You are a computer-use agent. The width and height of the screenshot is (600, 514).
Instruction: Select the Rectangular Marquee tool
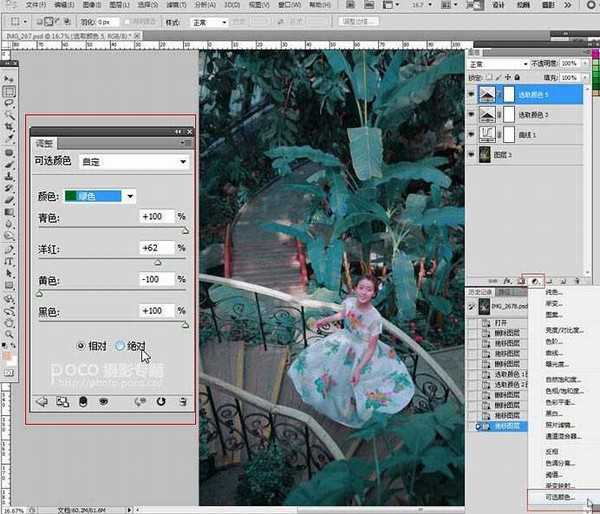pyautogui.click(x=9, y=91)
